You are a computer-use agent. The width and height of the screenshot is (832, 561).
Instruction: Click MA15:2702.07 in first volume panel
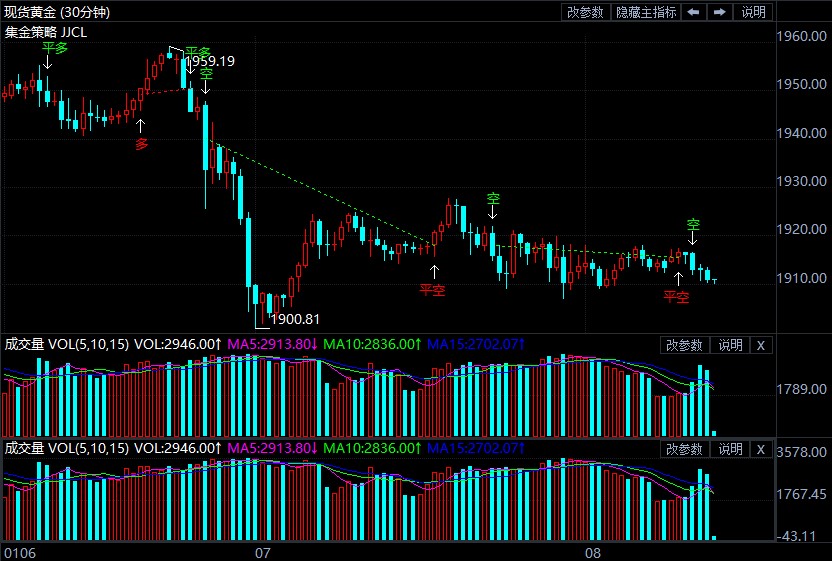pos(476,344)
